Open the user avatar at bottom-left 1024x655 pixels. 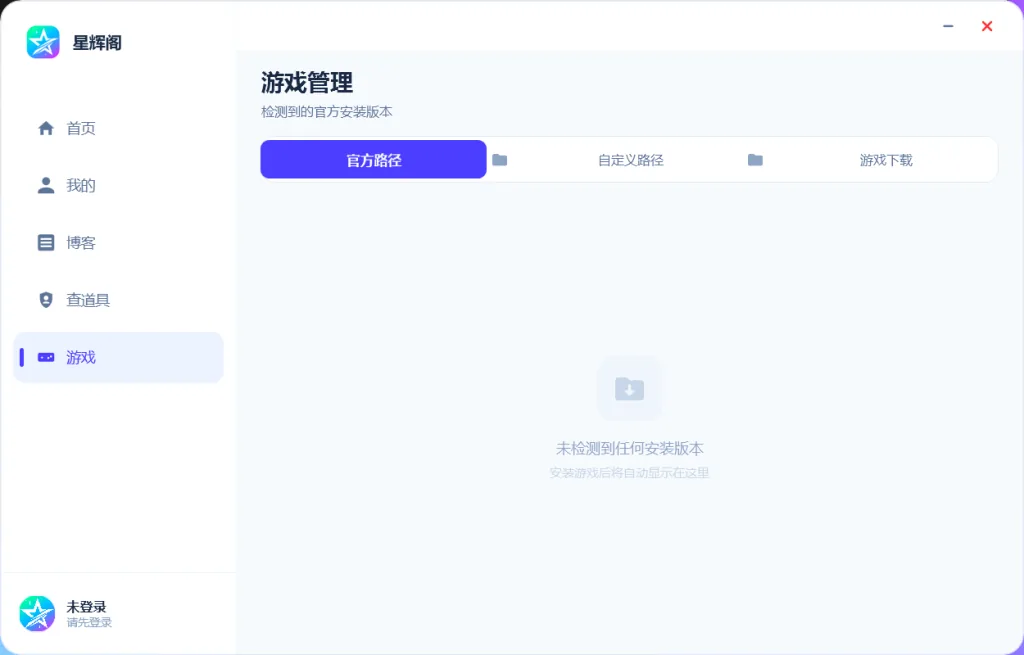pyautogui.click(x=37, y=613)
